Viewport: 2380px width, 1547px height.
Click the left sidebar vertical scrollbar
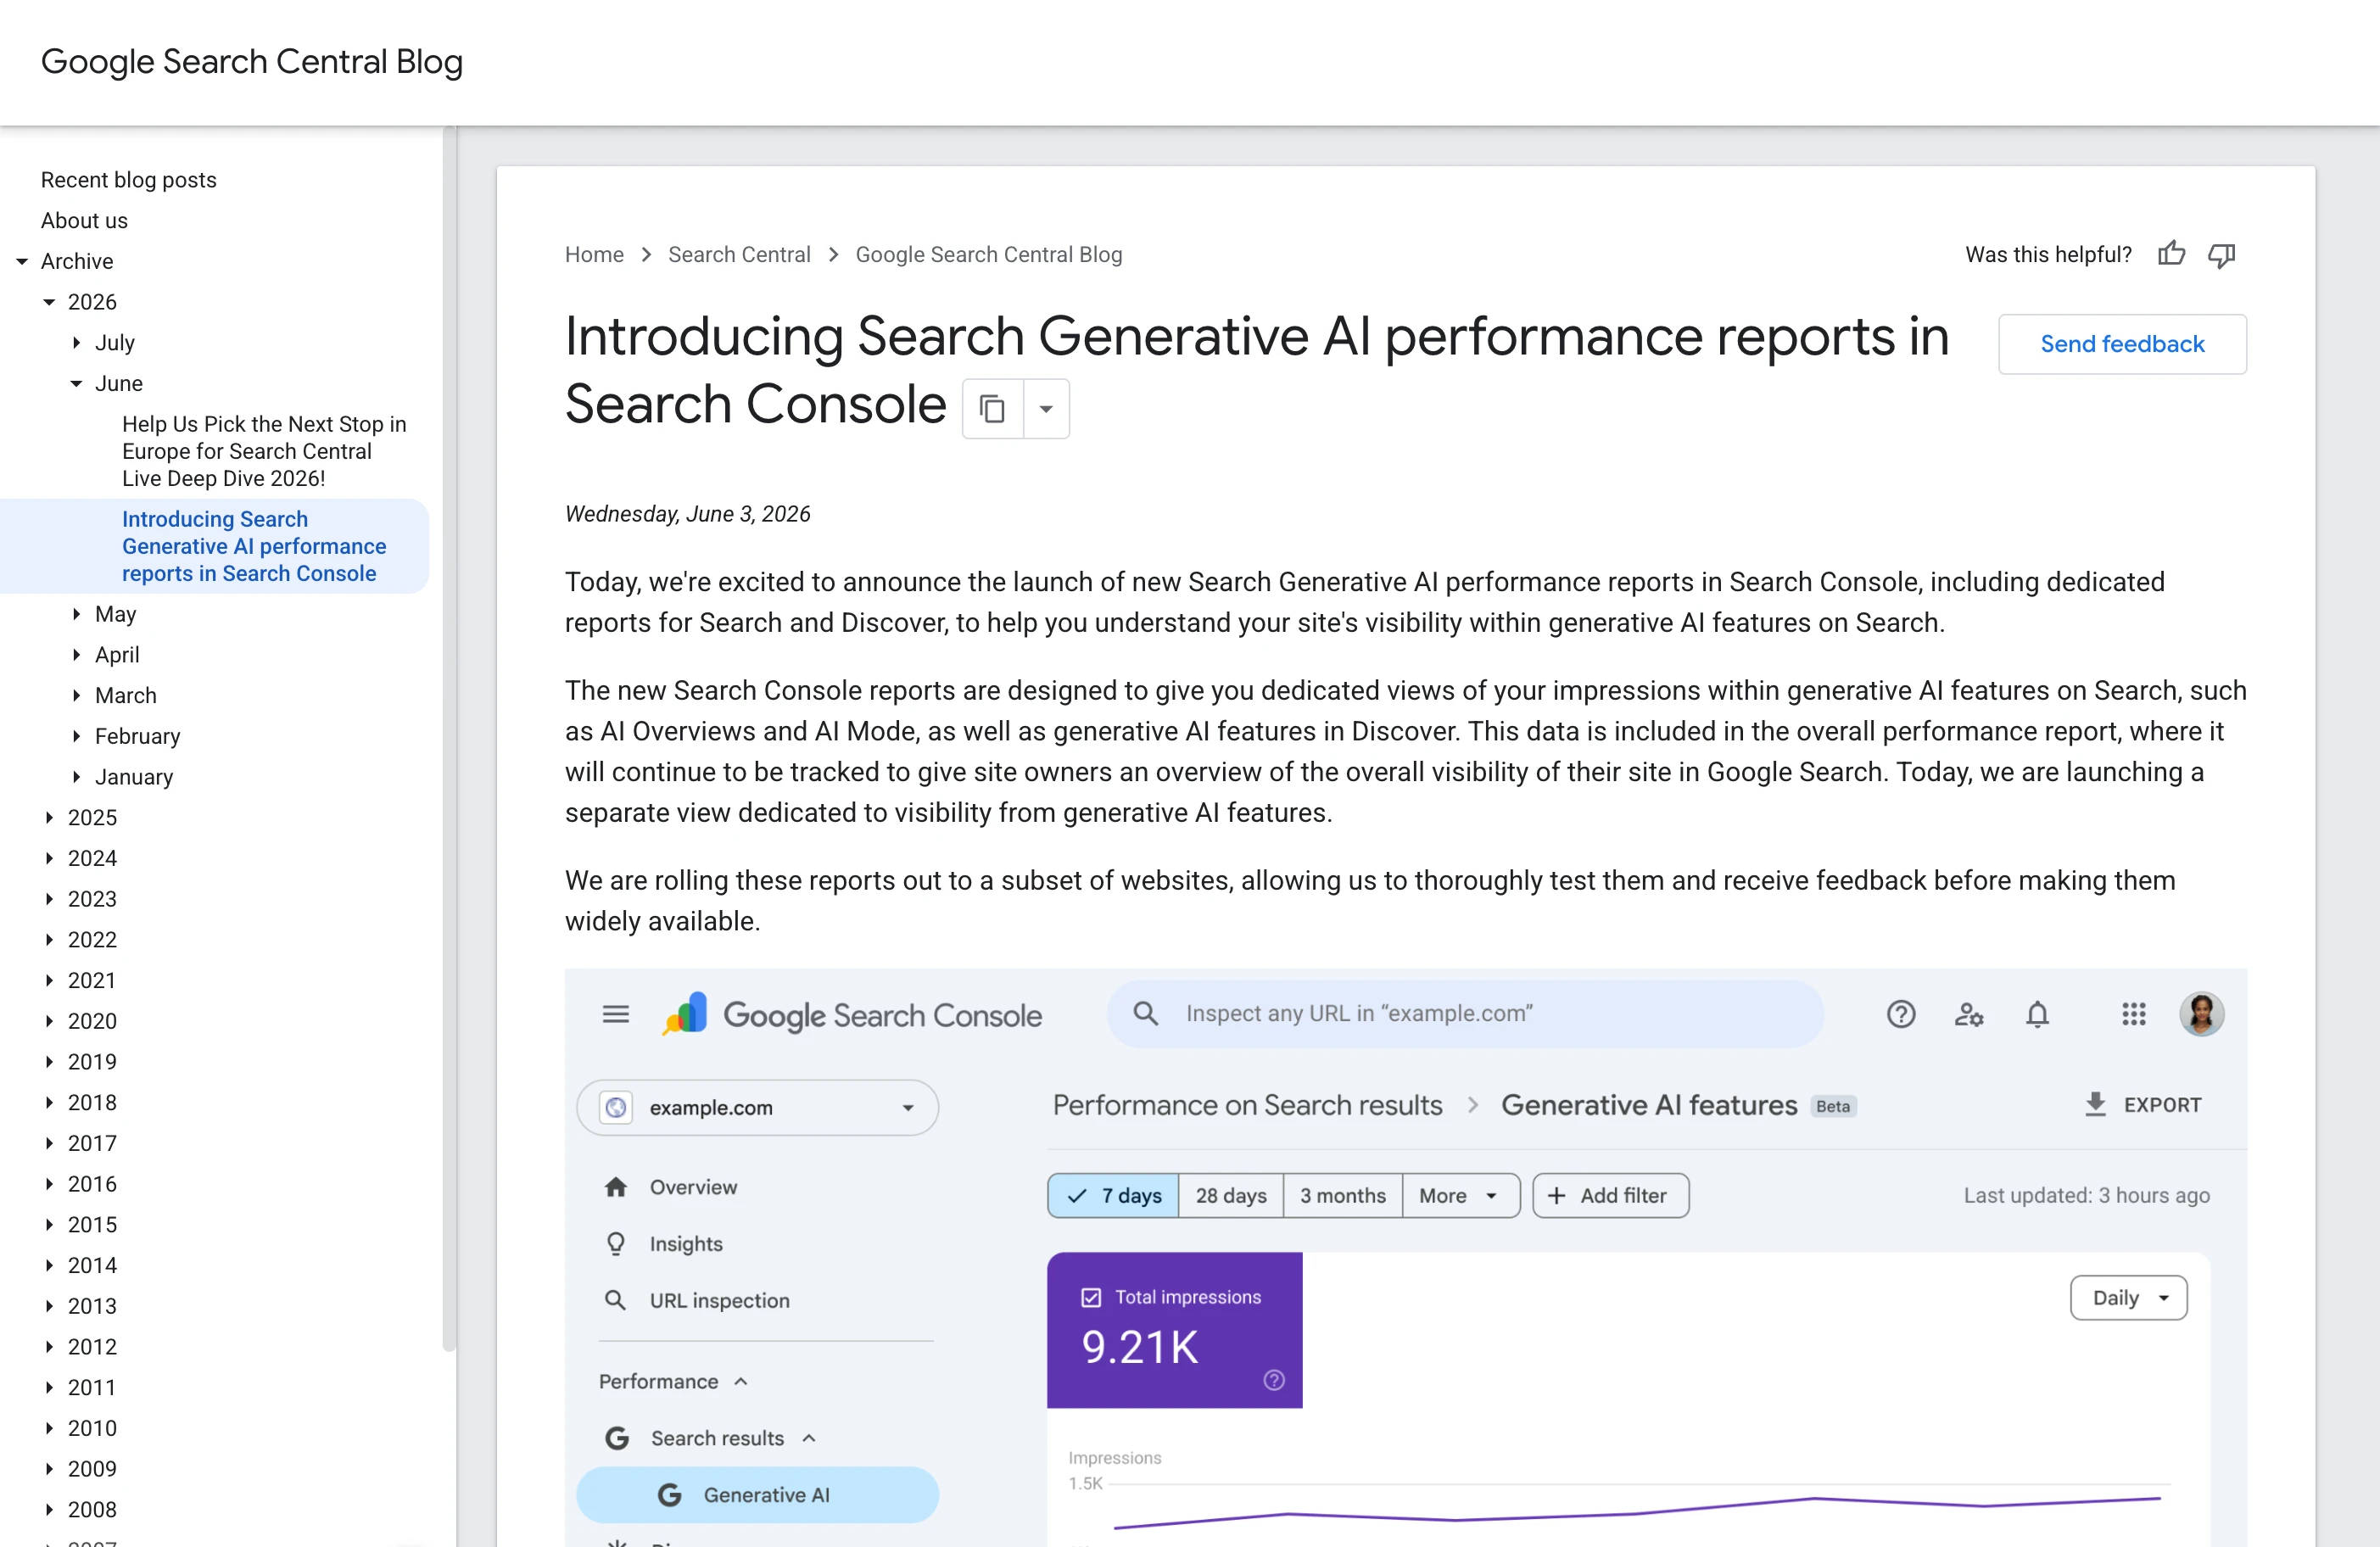(449, 738)
